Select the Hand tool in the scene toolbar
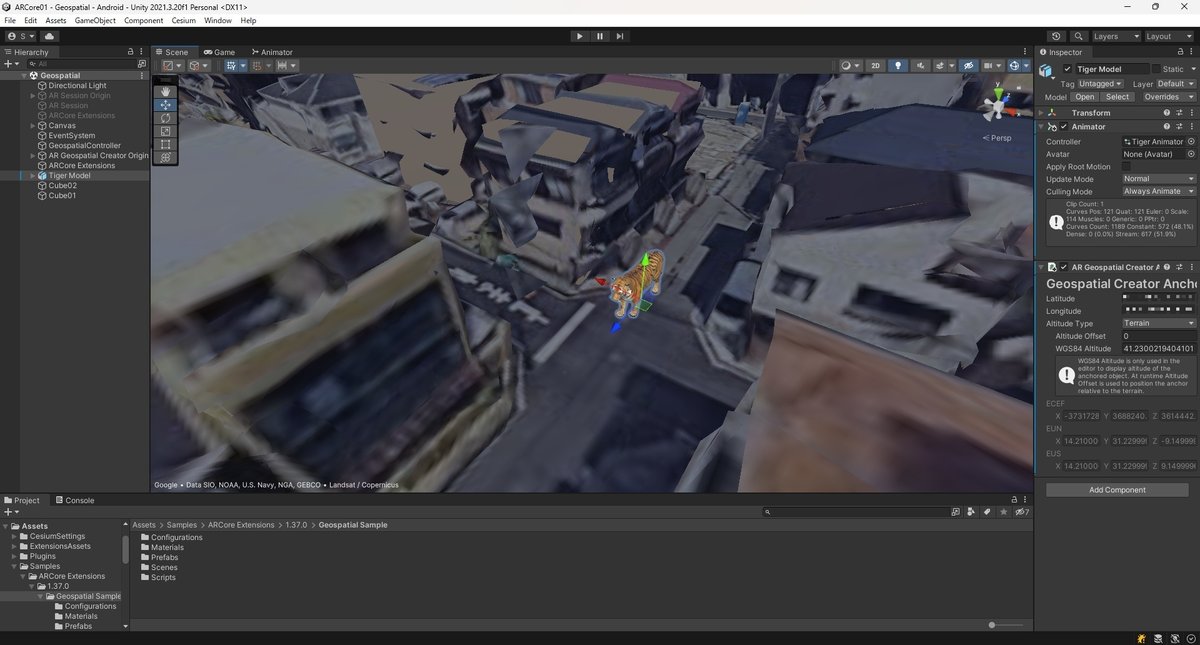This screenshot has height=645, width=1200. tap(164, 91)
